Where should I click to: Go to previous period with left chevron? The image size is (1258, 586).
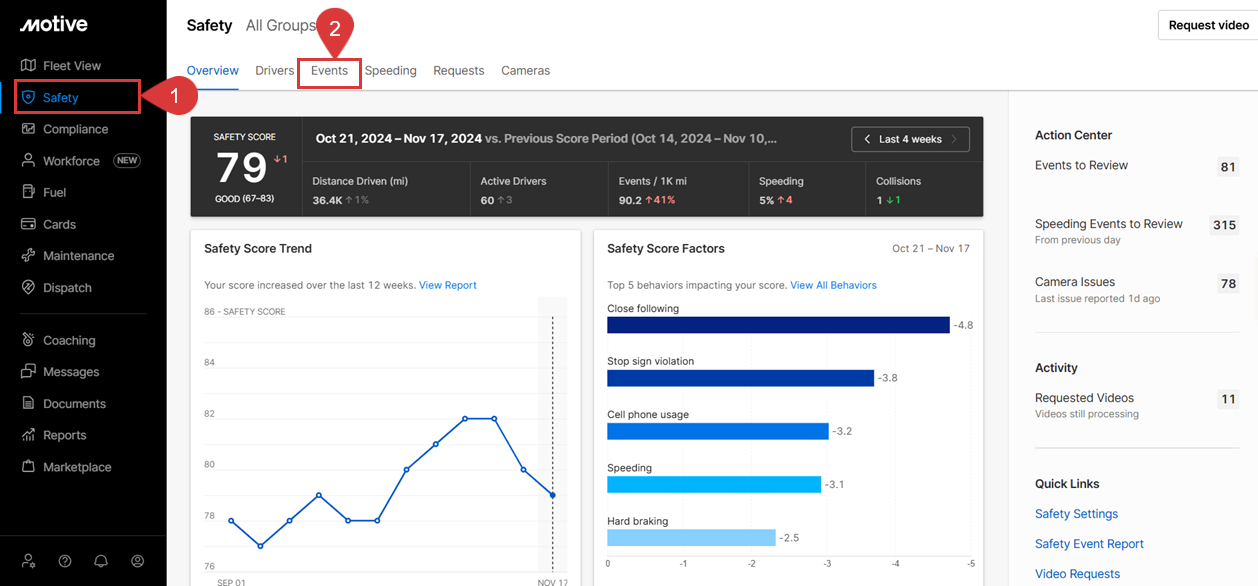point(867,139)
